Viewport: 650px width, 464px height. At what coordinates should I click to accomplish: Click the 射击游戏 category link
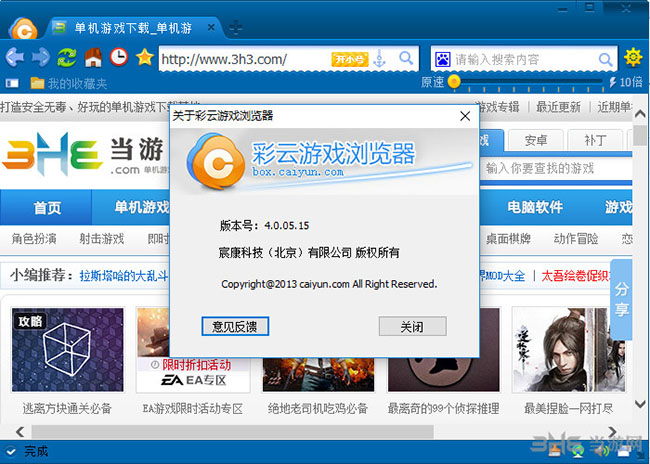point(102,239)
